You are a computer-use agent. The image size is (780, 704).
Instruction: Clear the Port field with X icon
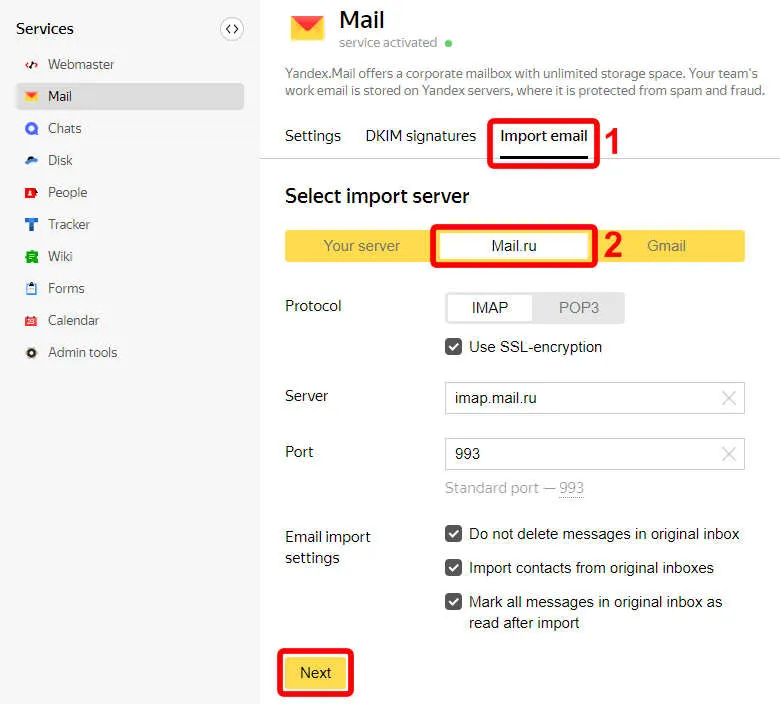coord(729,454)
